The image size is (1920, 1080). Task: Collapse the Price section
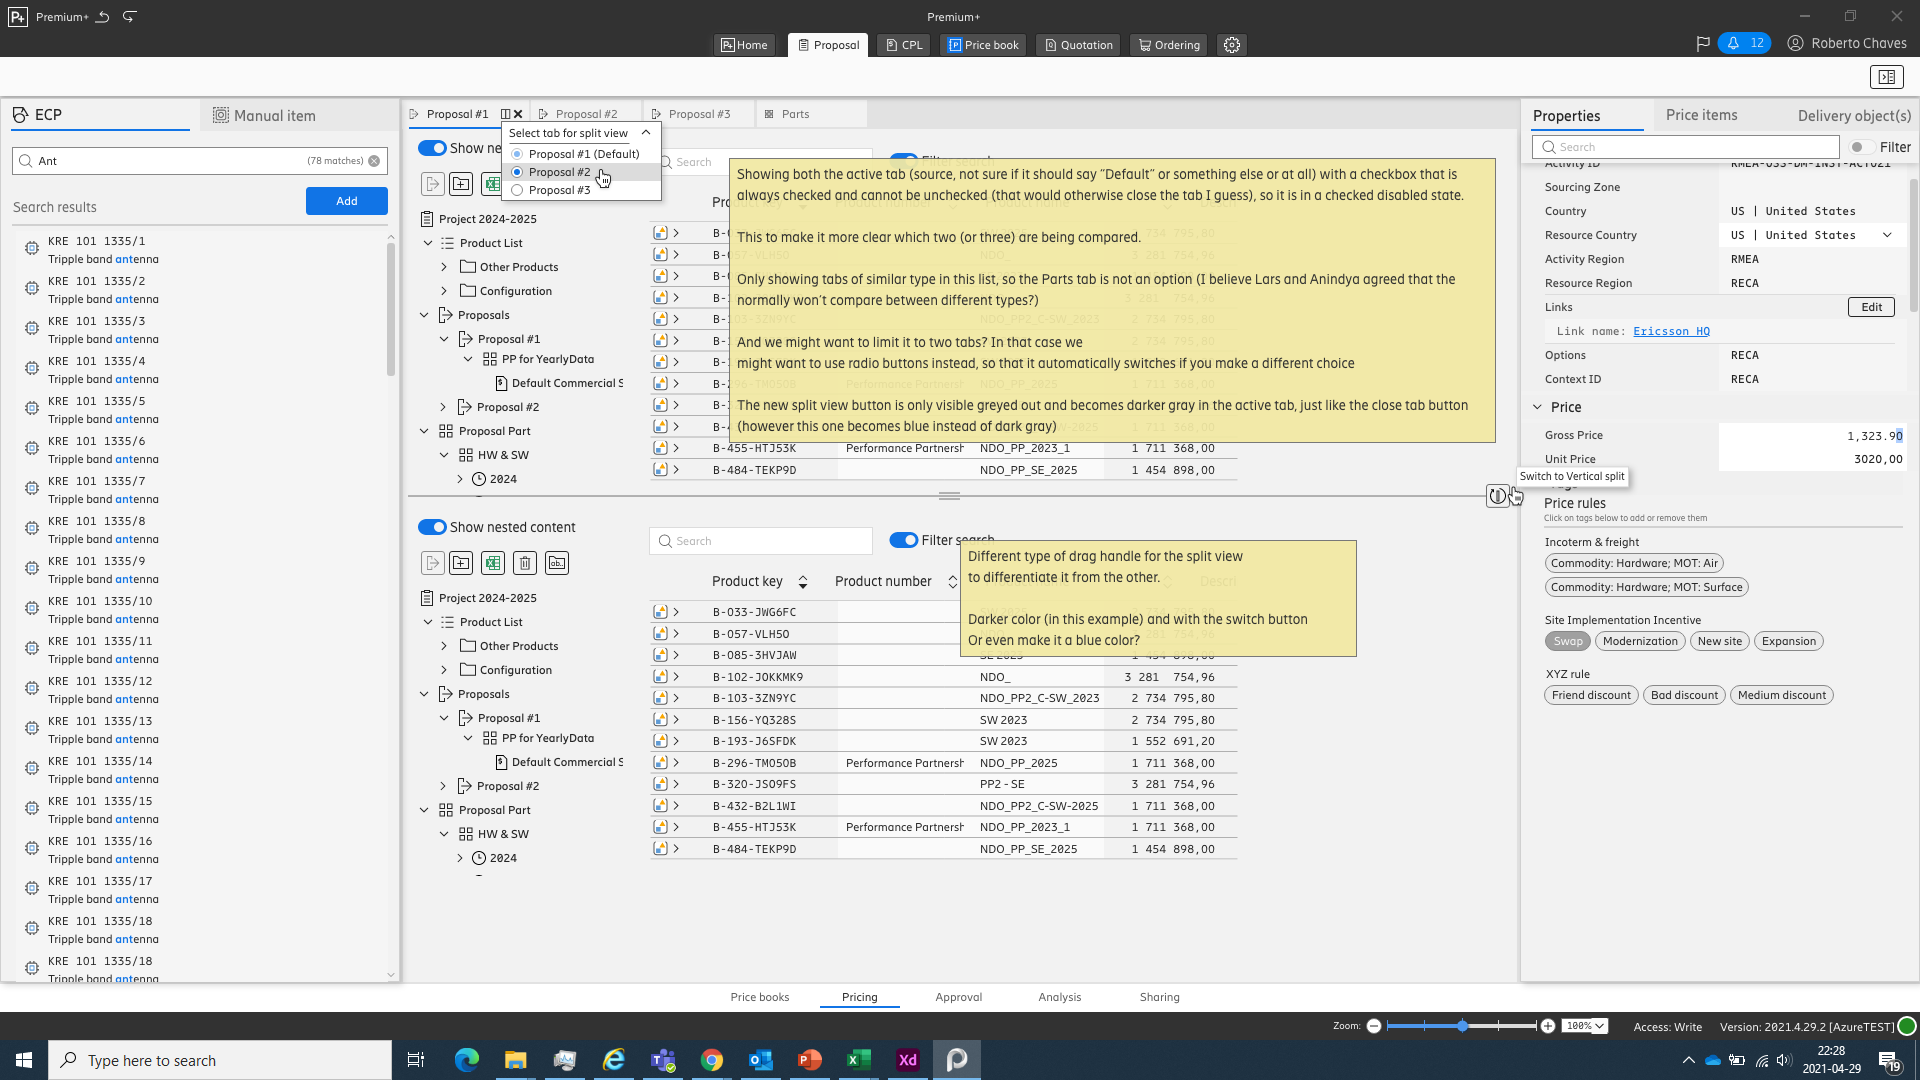pyautogui.click(x=1537, y=407)
